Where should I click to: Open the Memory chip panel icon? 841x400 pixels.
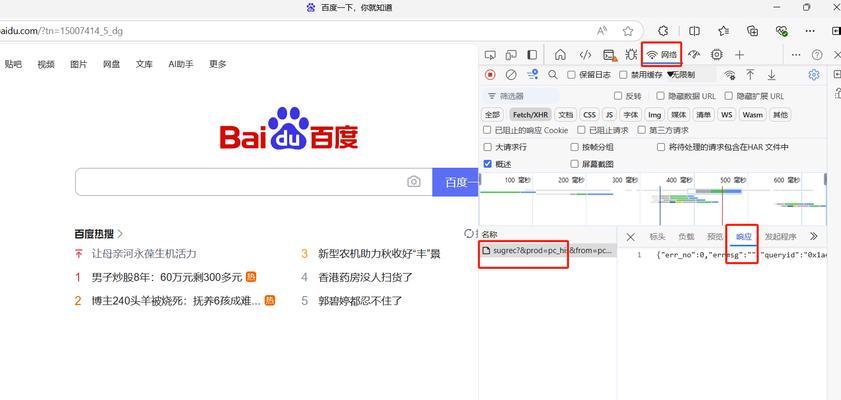(717, 55)
